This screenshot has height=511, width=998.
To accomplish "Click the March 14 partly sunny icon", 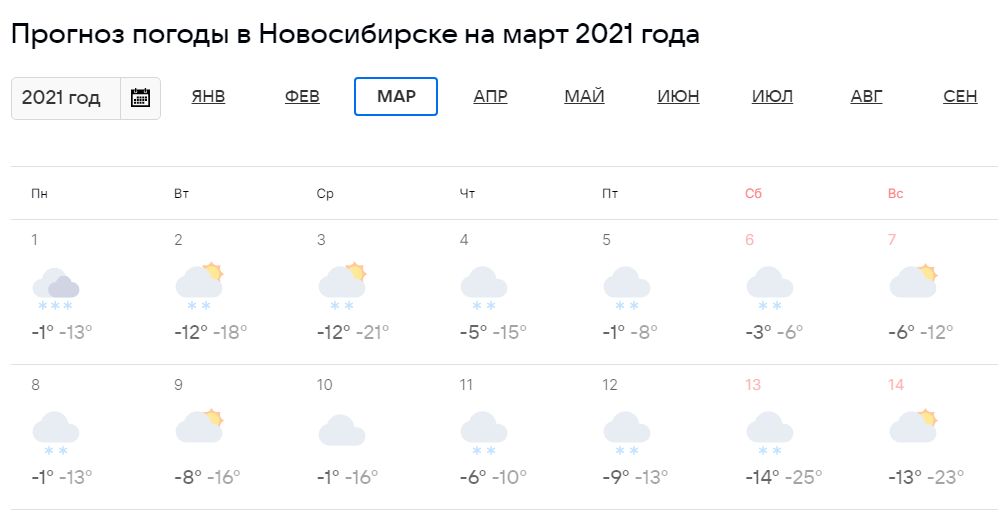I will point(913,426).
